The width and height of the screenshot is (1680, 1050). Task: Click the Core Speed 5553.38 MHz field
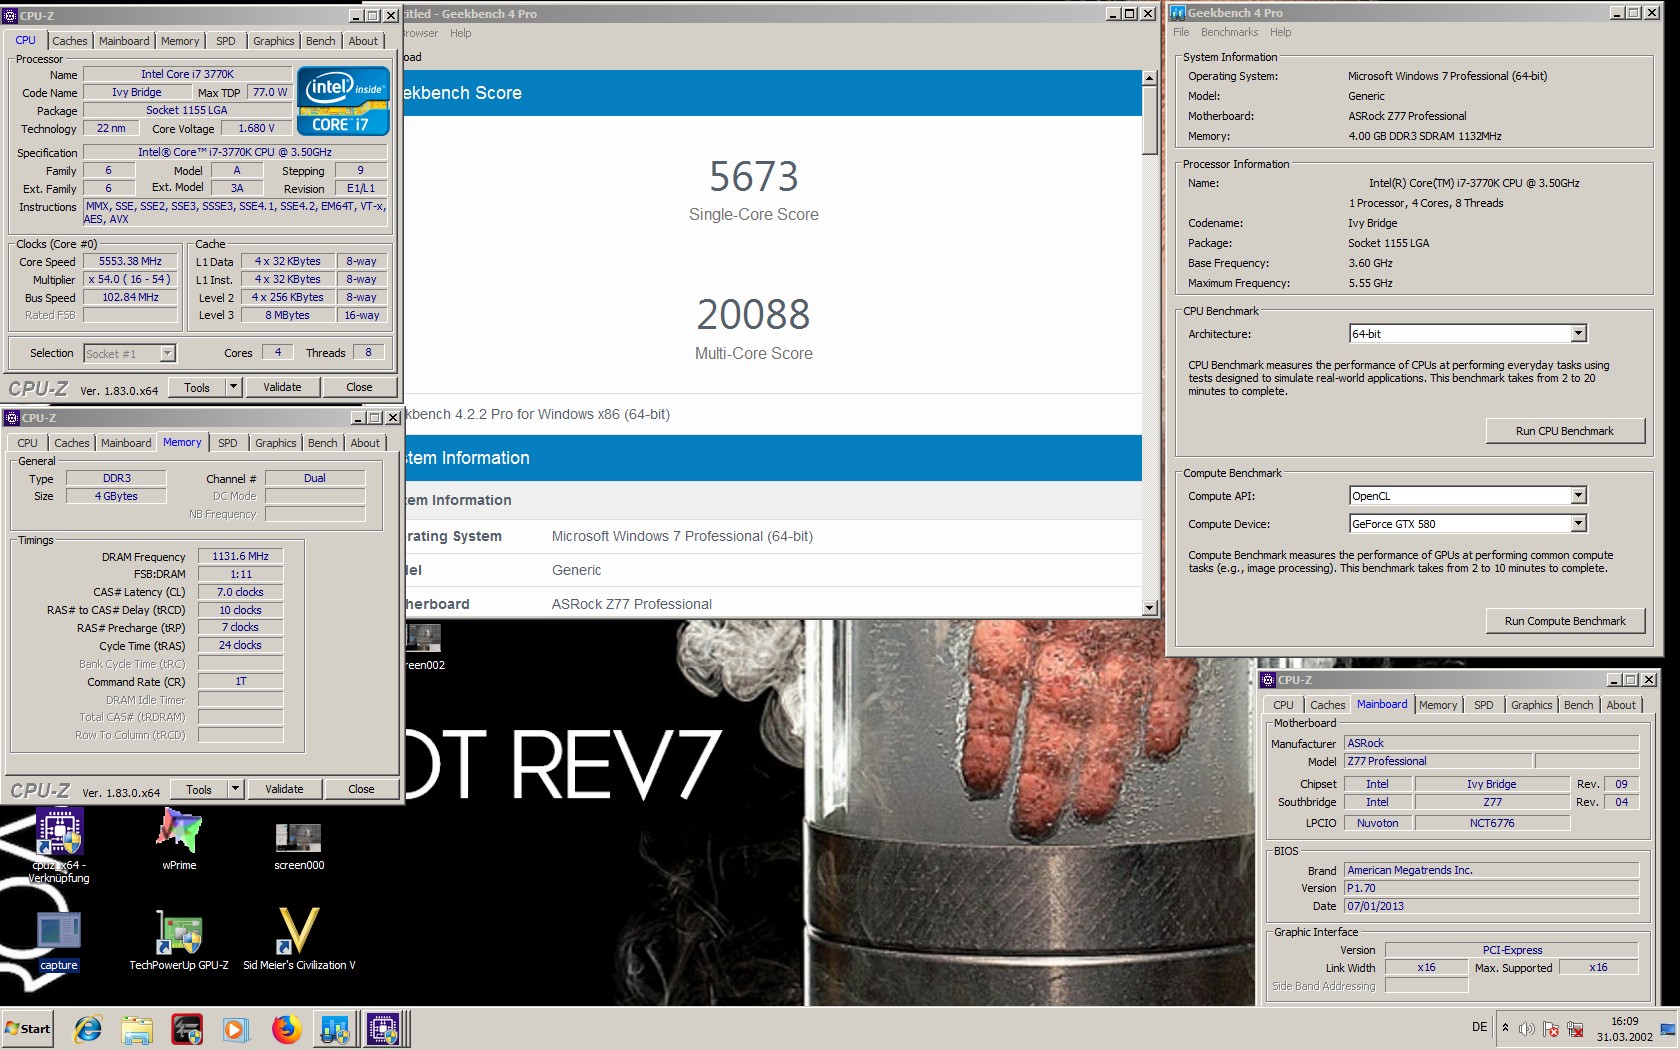(x=130, y=261)
